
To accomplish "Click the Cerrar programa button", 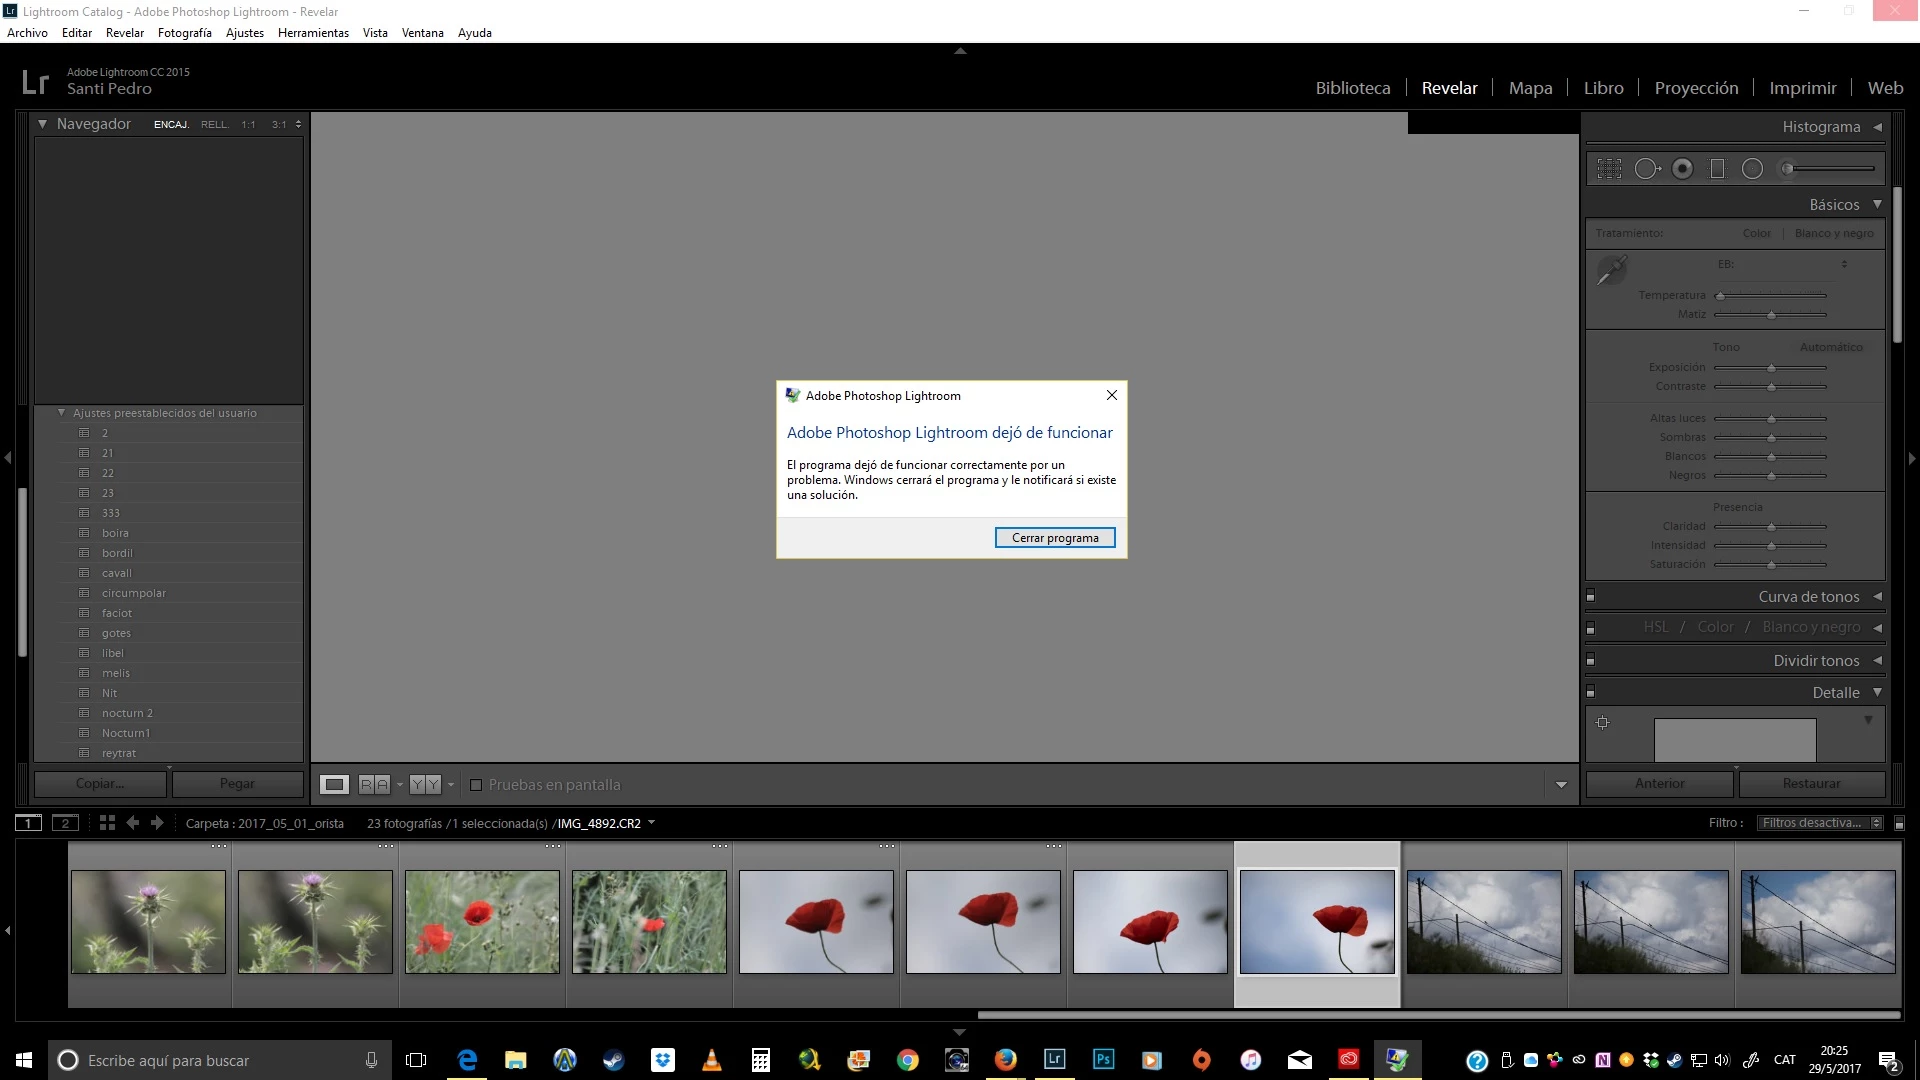I will (x=1055, y=538).
